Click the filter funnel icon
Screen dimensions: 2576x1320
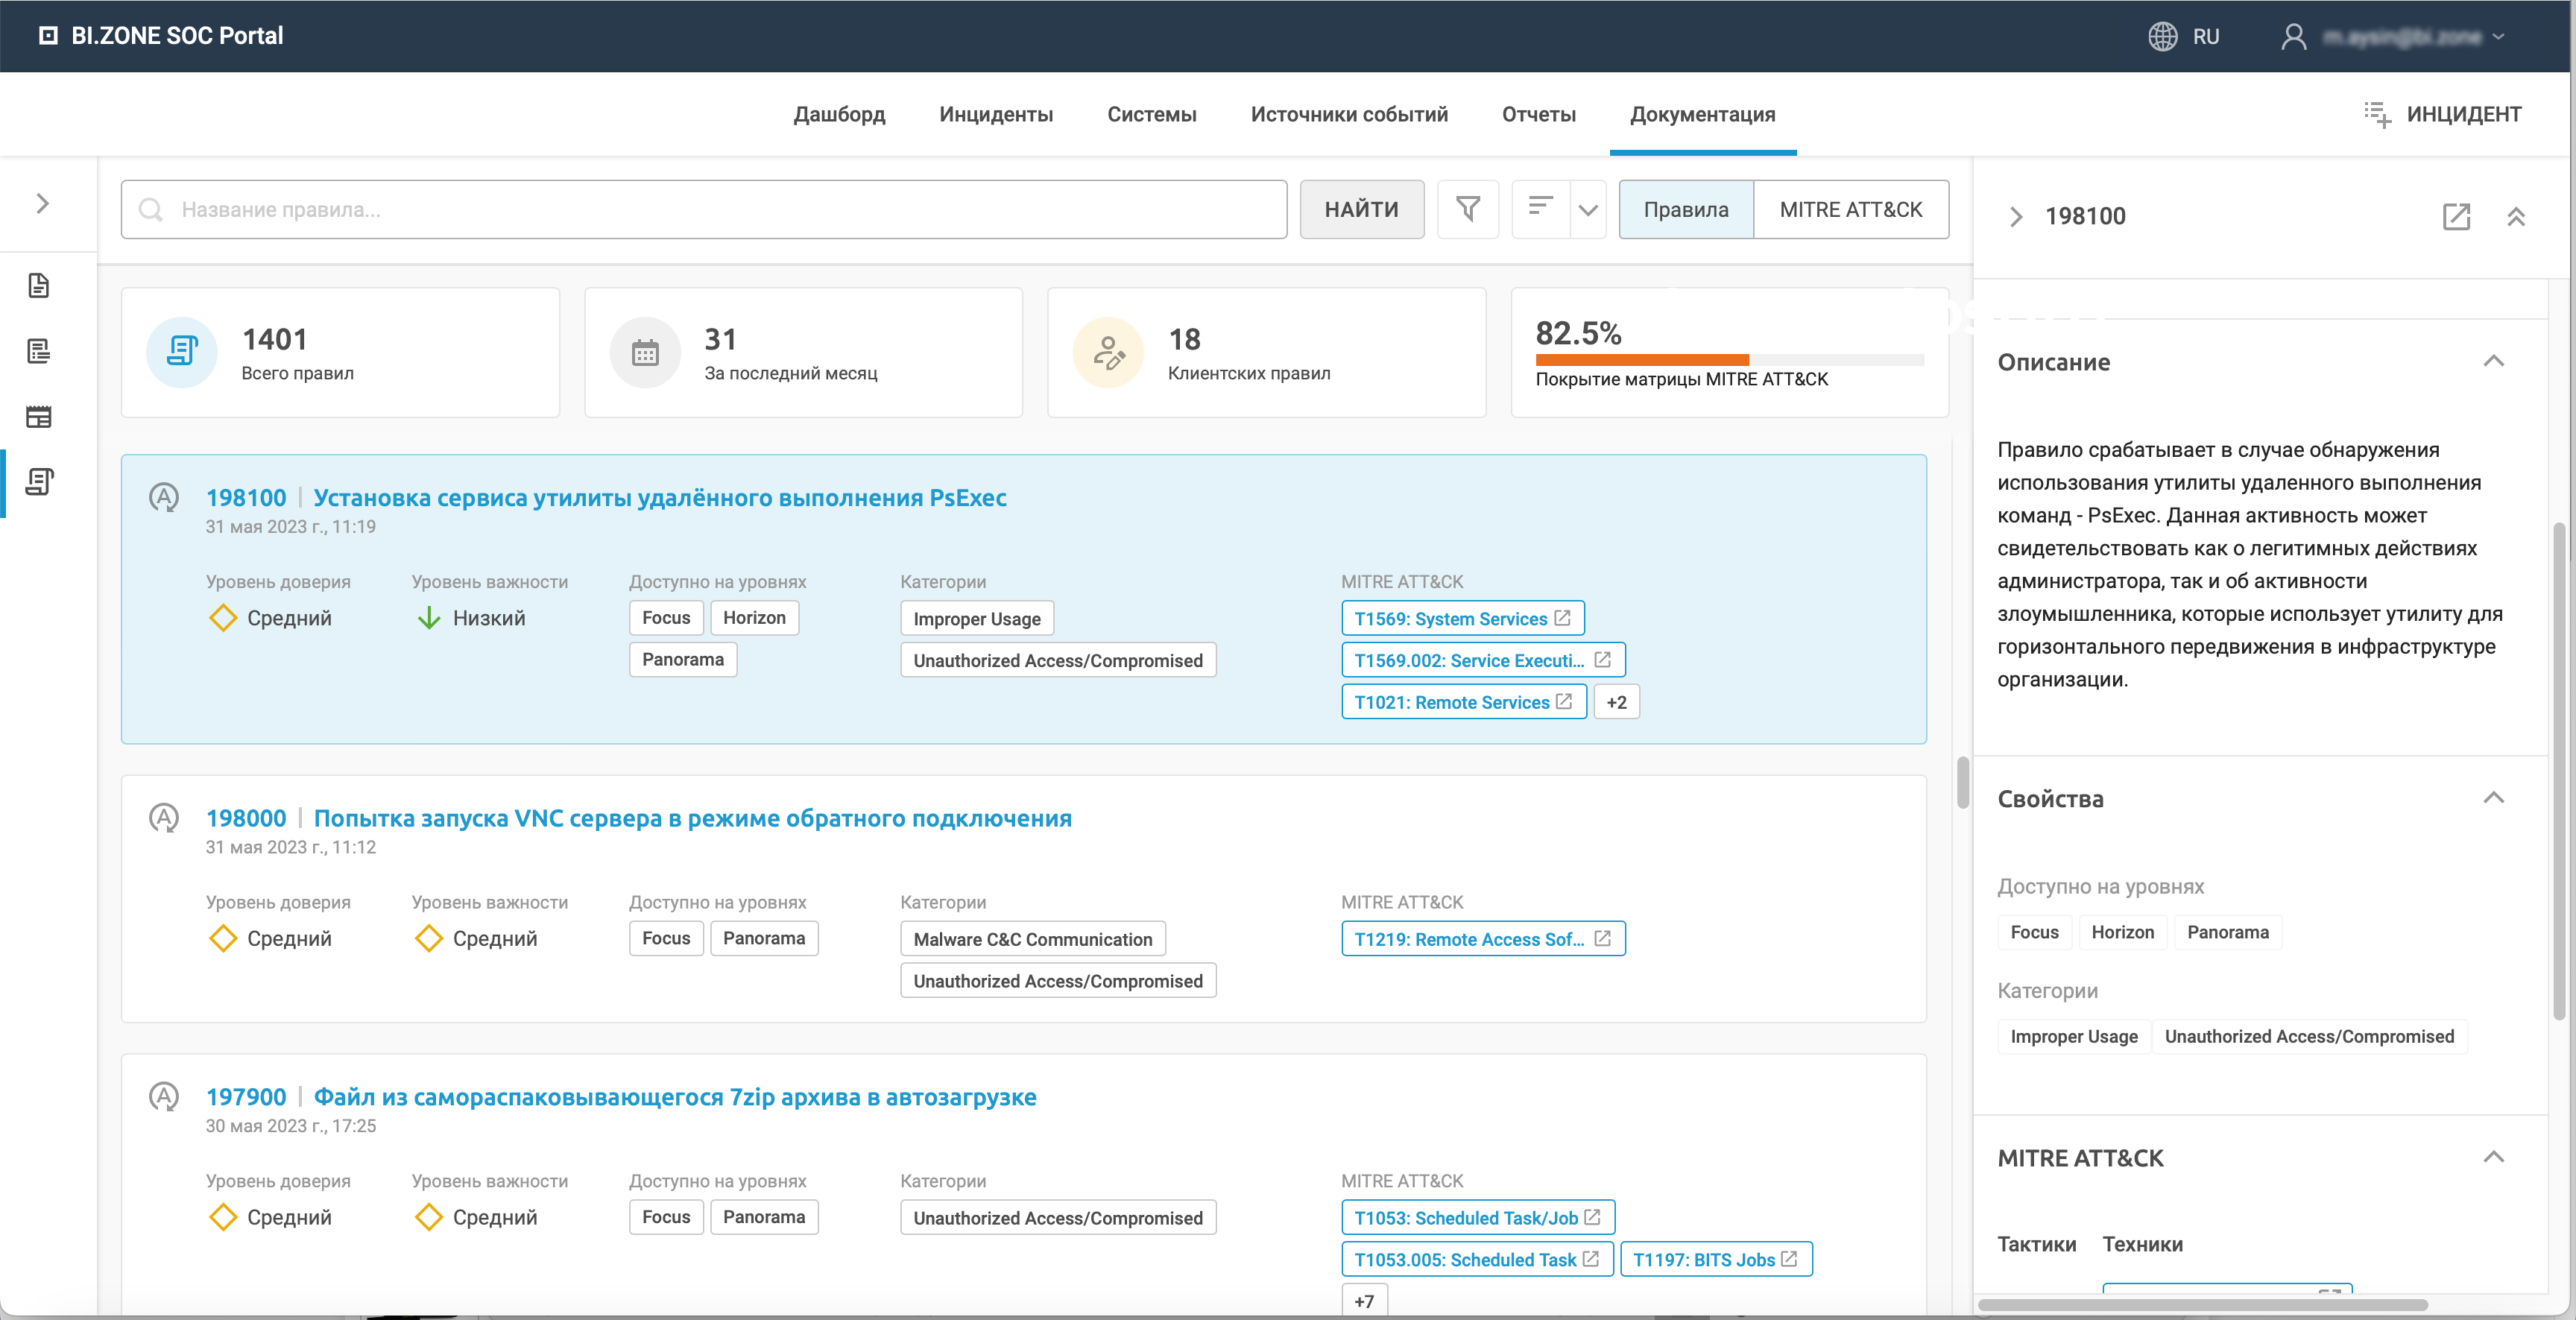pos(1467,209)
